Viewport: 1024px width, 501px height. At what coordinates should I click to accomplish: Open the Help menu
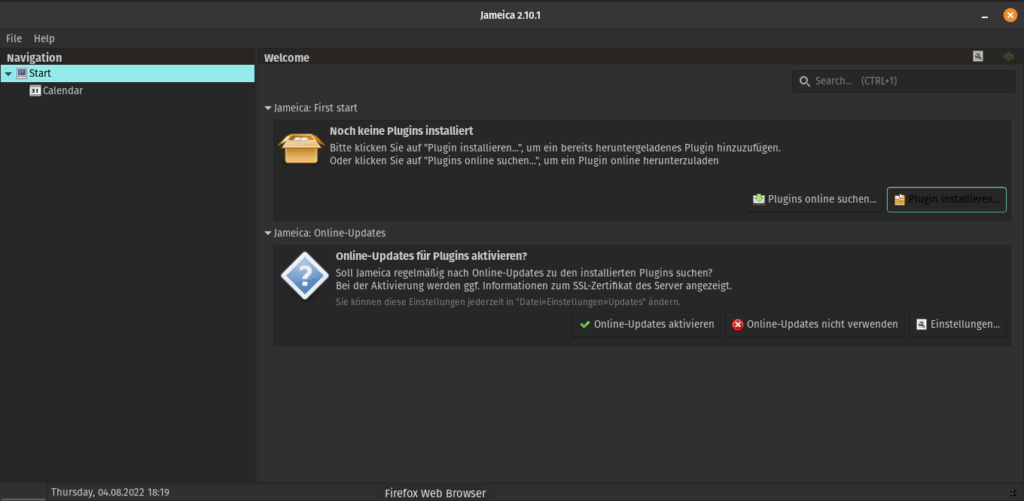pyautogui.click(x=44, y=39)
